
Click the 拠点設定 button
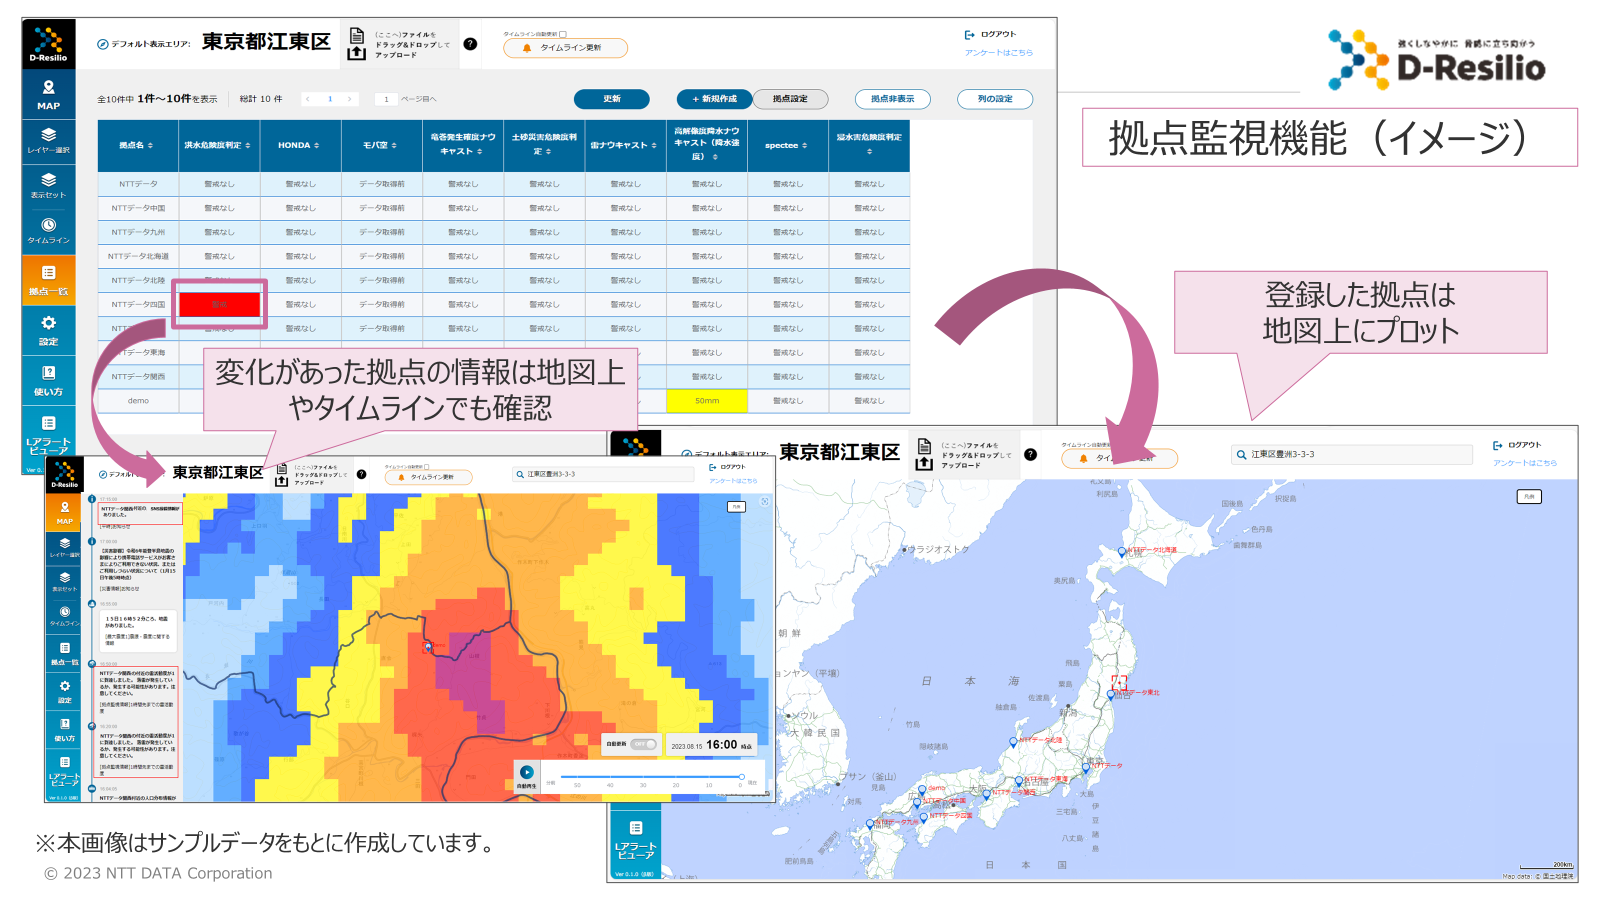790,99
